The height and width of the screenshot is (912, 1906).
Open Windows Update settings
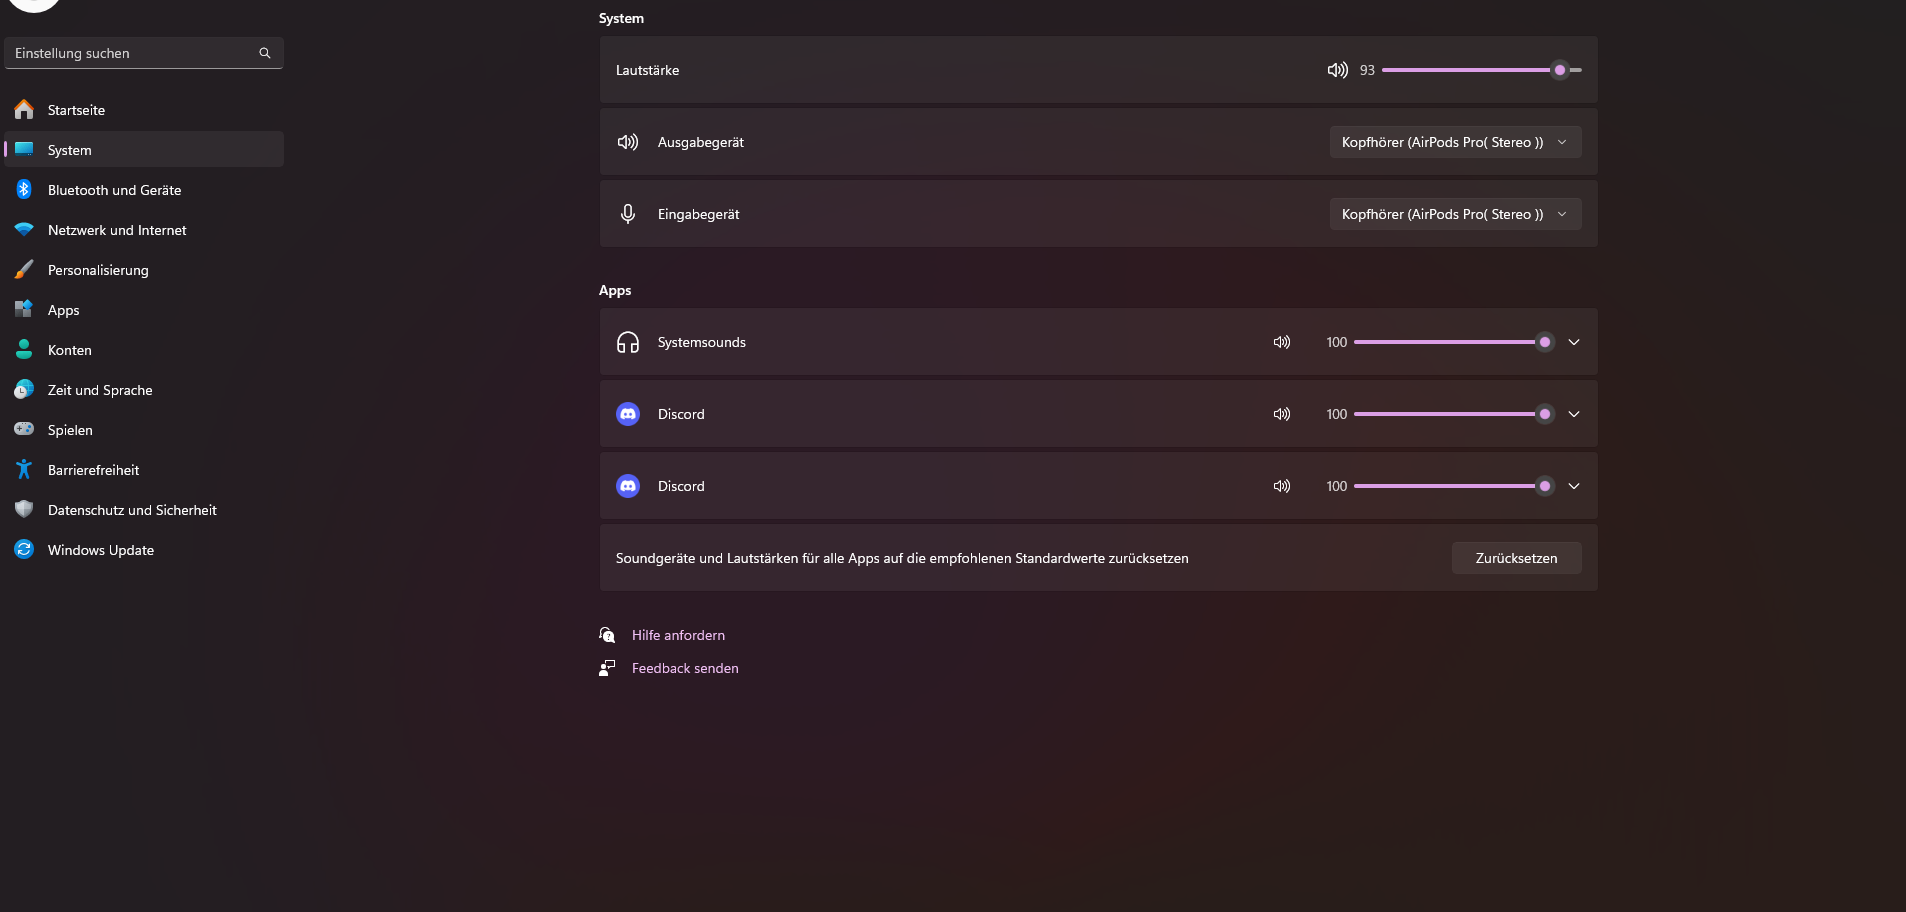click(100, 550)
